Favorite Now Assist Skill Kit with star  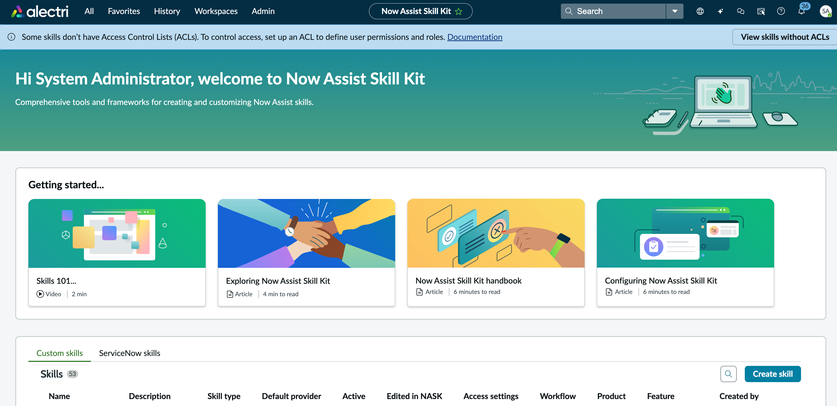[459, 11]
